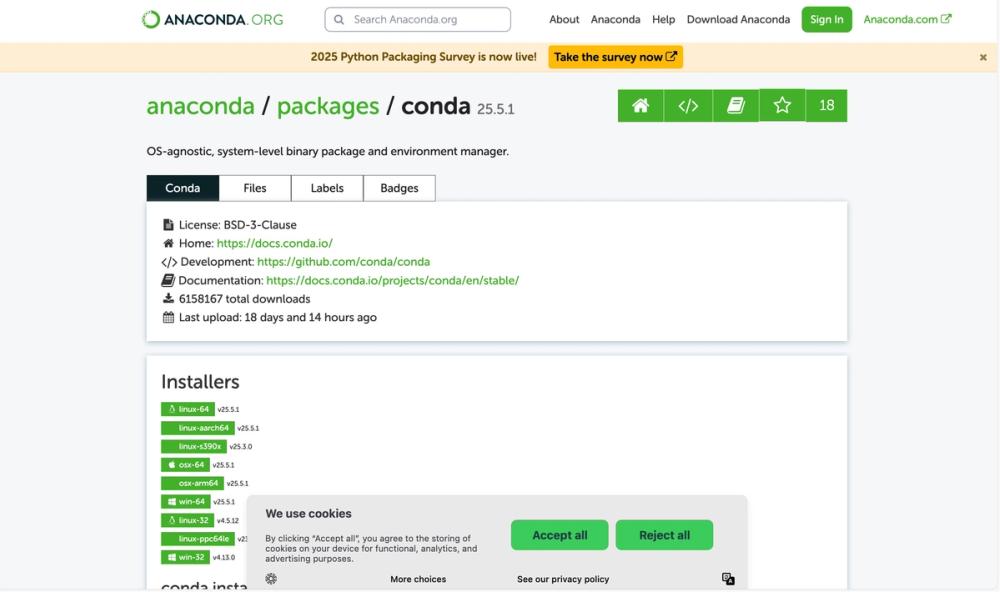Click the linux-32 installer badge
This screenshot has height=592, width=1000.
188,521
